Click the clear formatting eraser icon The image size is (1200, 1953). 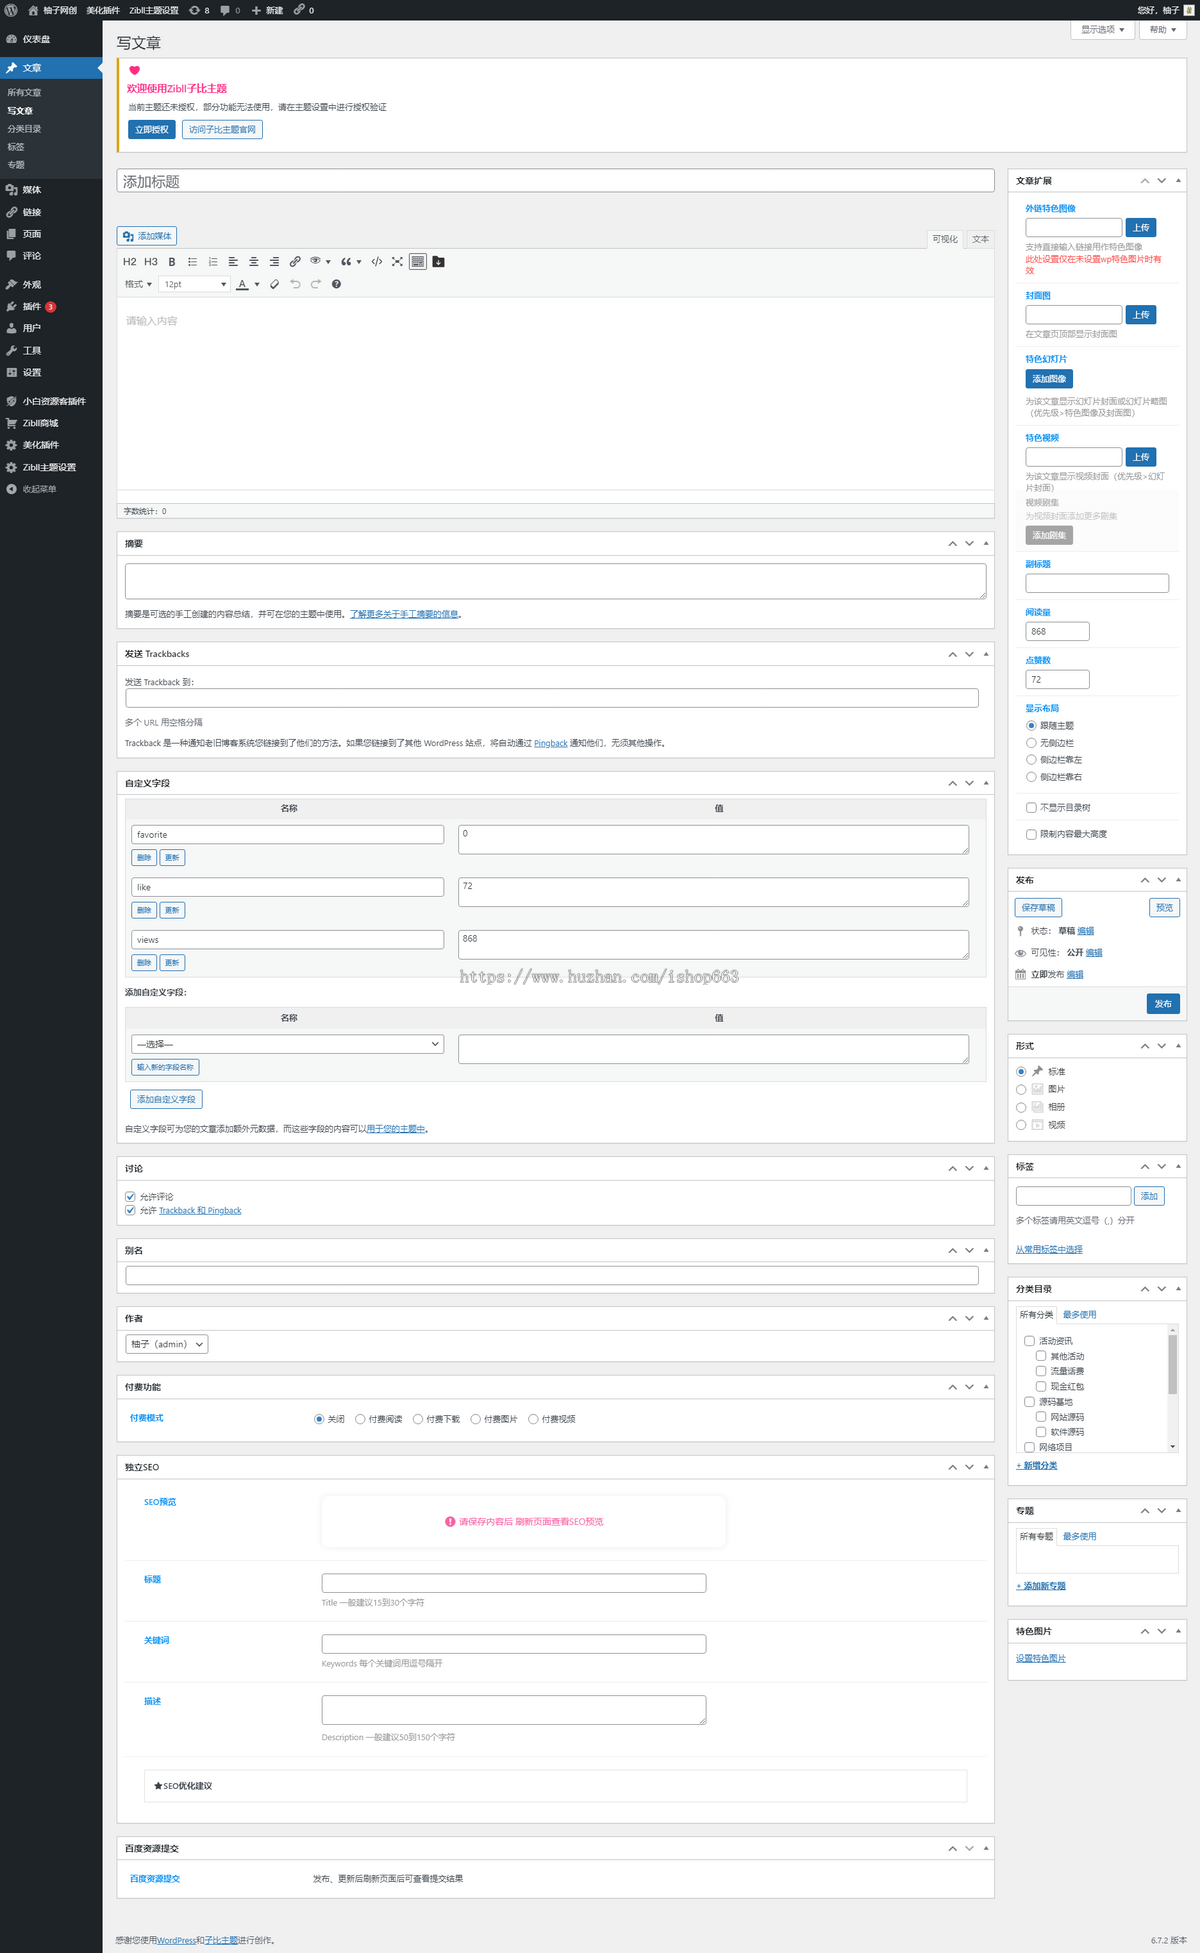tap(275, 284)
